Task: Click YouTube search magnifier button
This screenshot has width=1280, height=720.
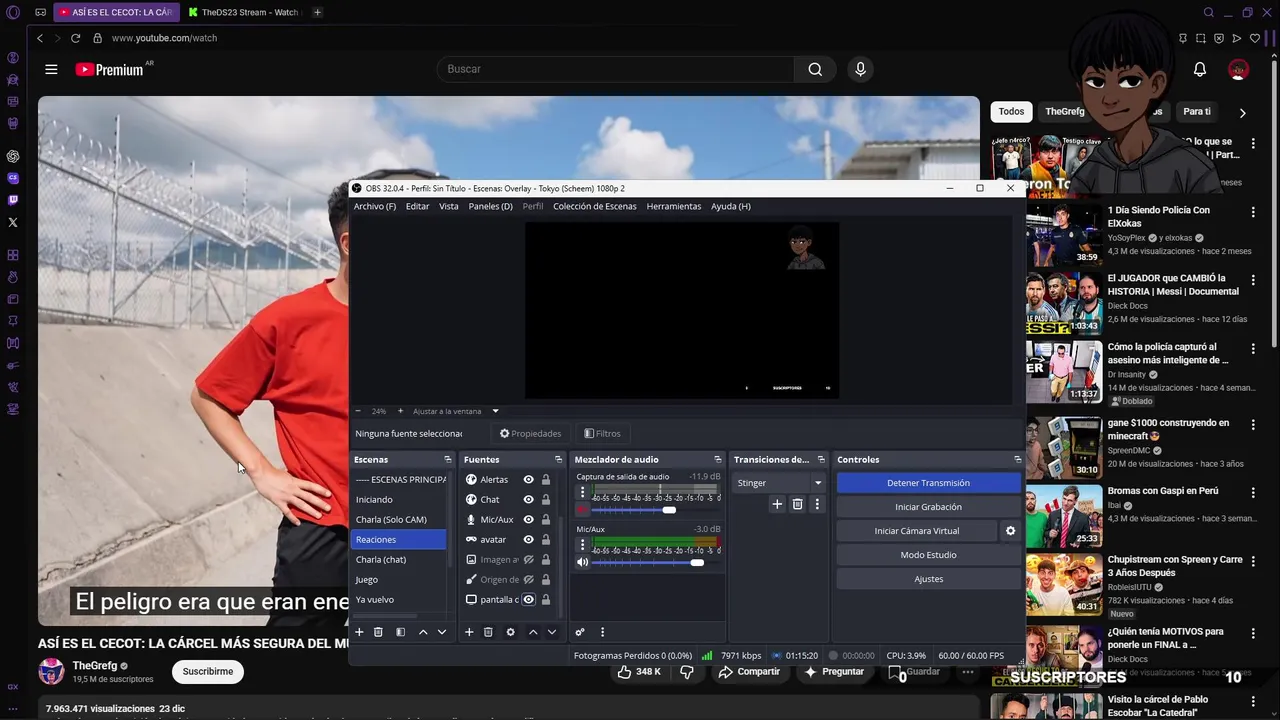Action: pos(815,69)
